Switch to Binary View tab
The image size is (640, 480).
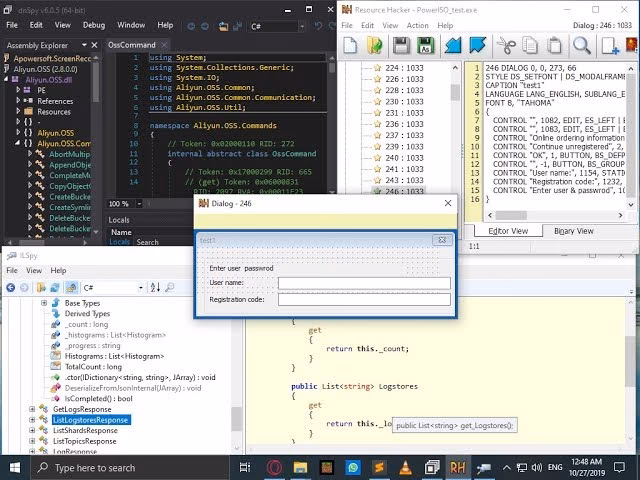coord(573,231)
